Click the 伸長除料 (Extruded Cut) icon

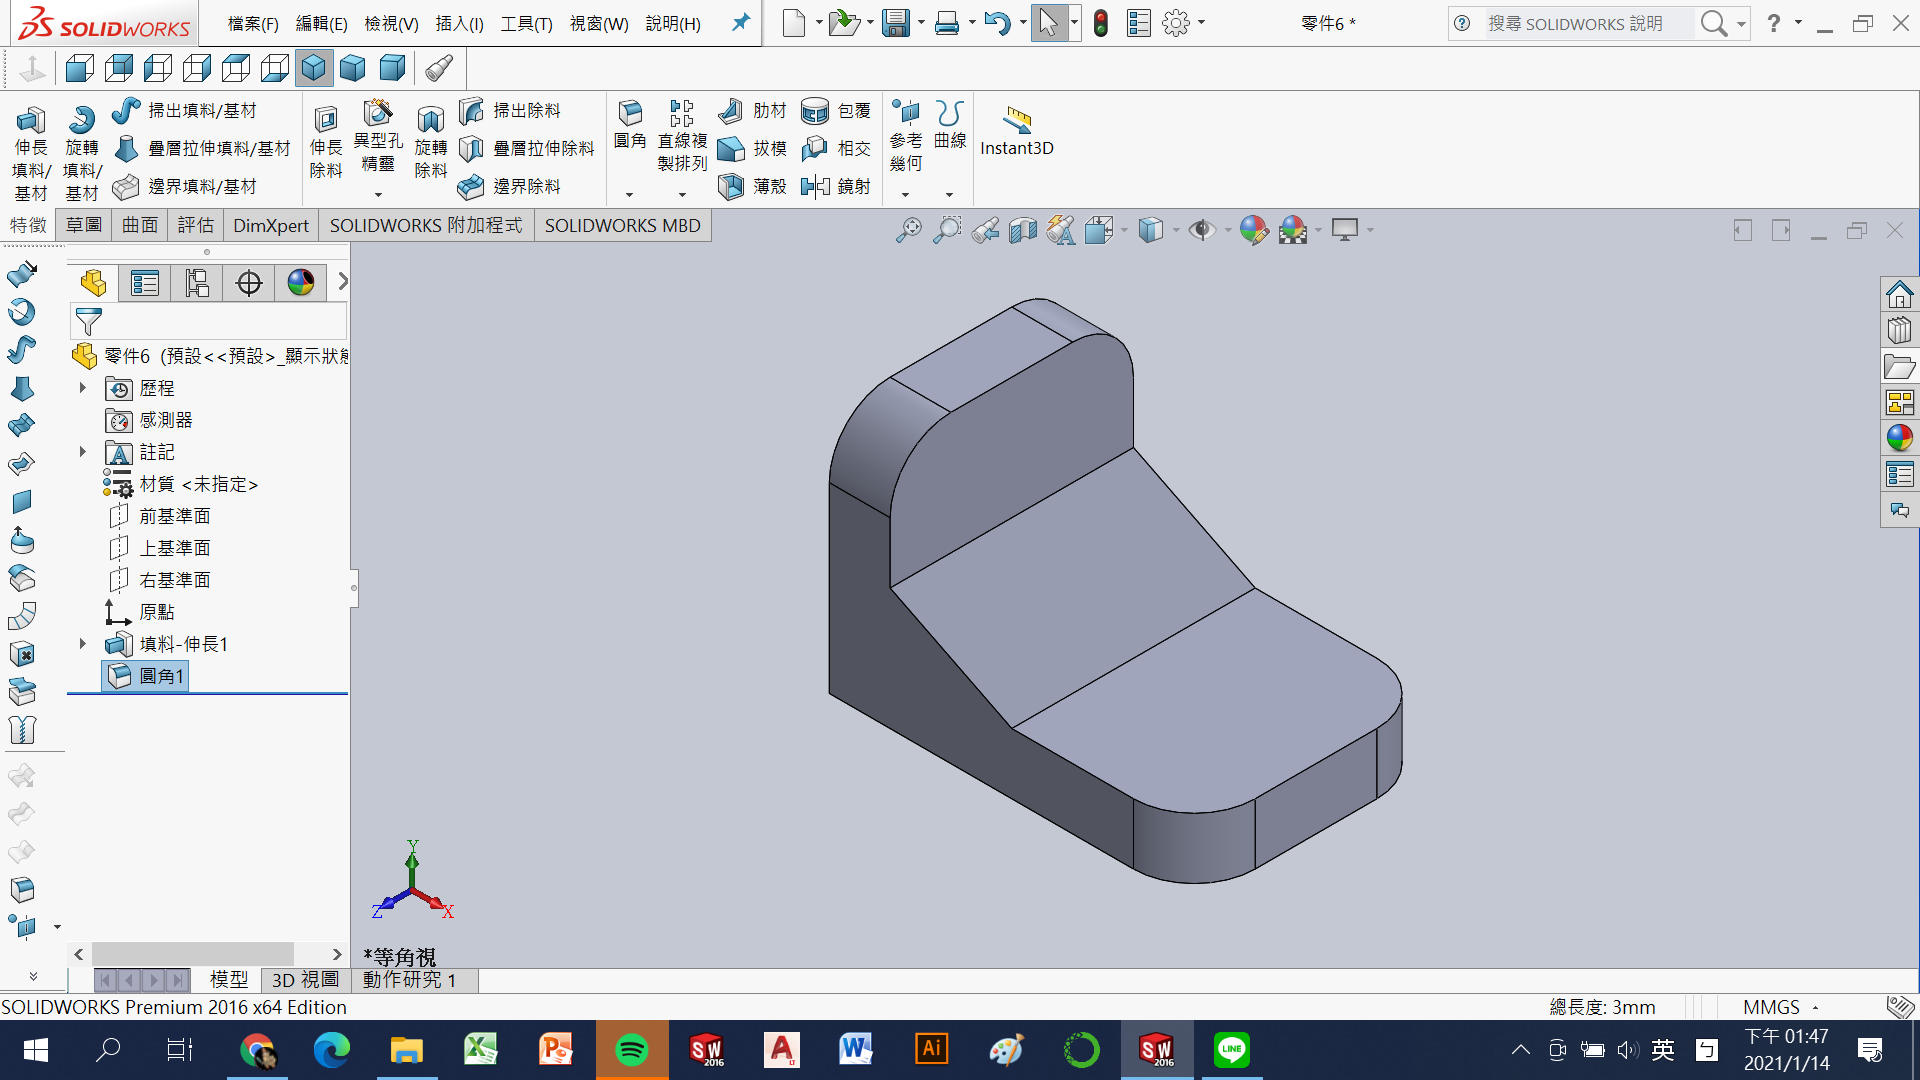click(x=325, y=121)
